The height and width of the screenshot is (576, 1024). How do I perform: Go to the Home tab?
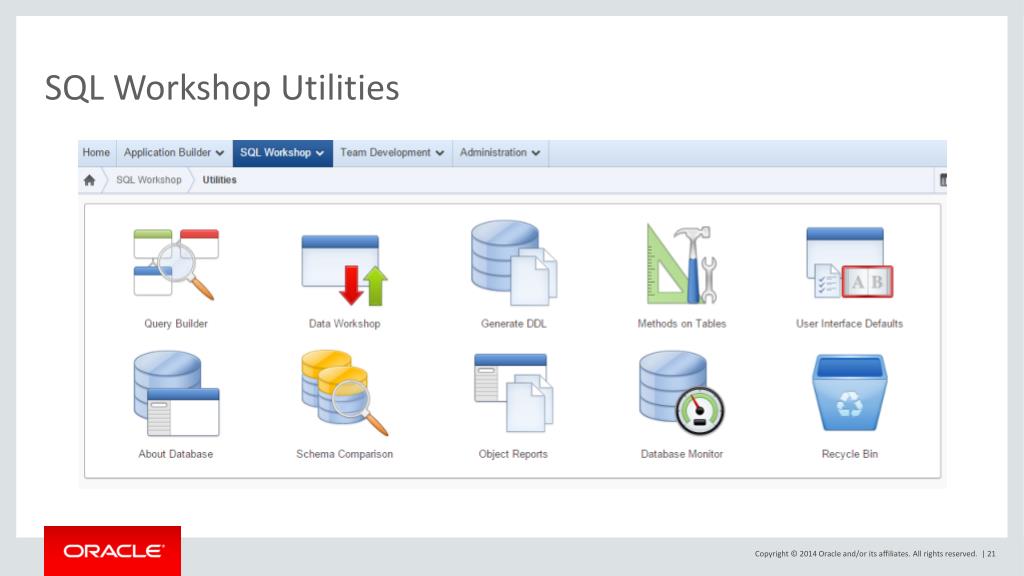pos(96,152)
